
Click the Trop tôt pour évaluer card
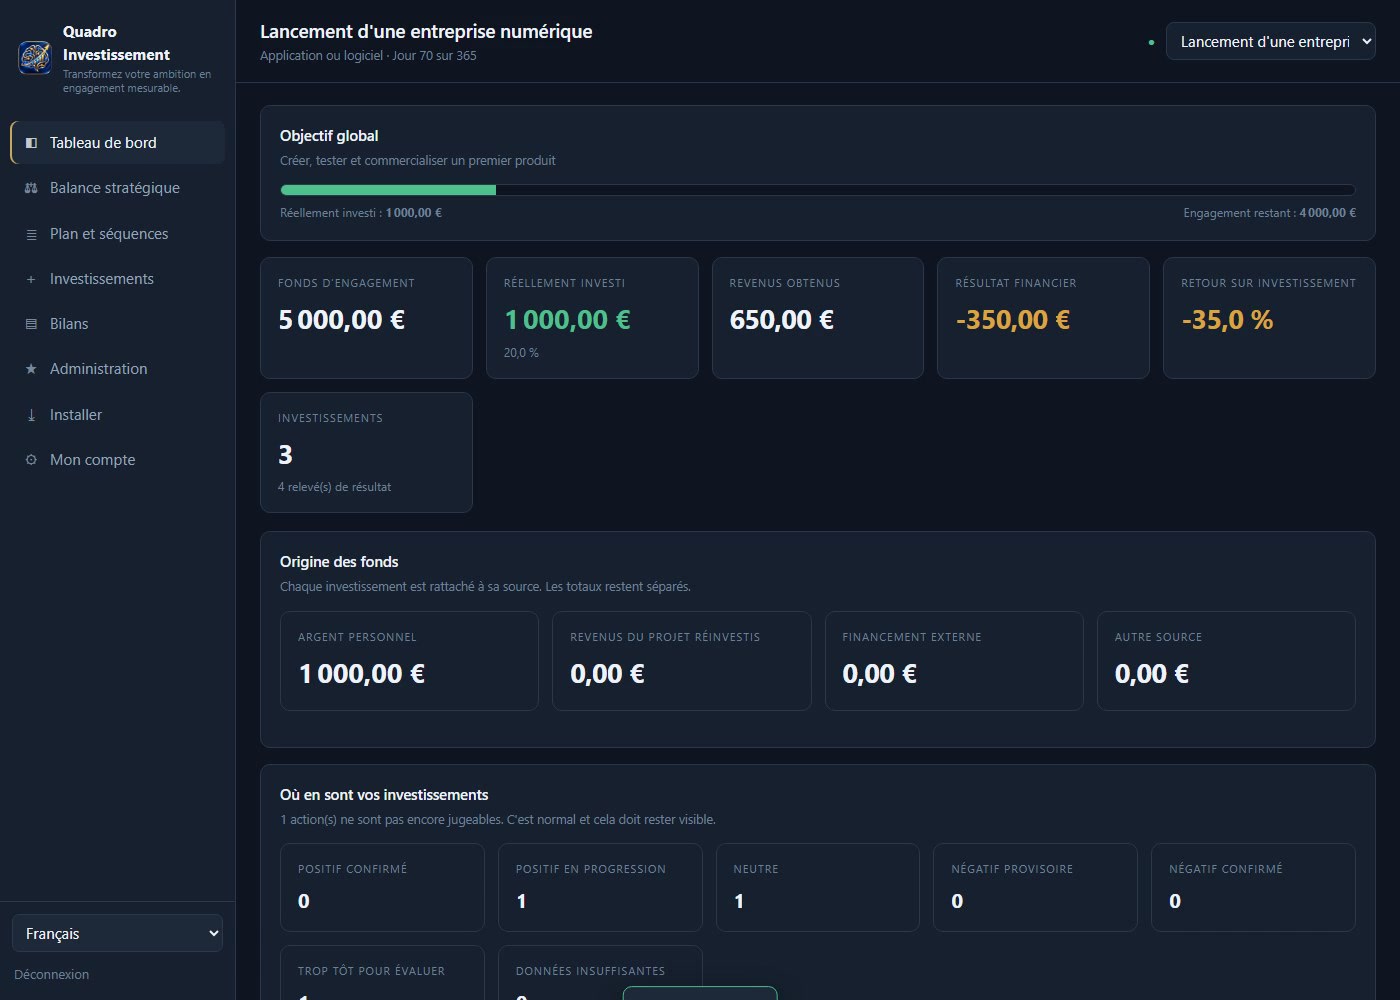pyautogui.click(x=382, y=973)
